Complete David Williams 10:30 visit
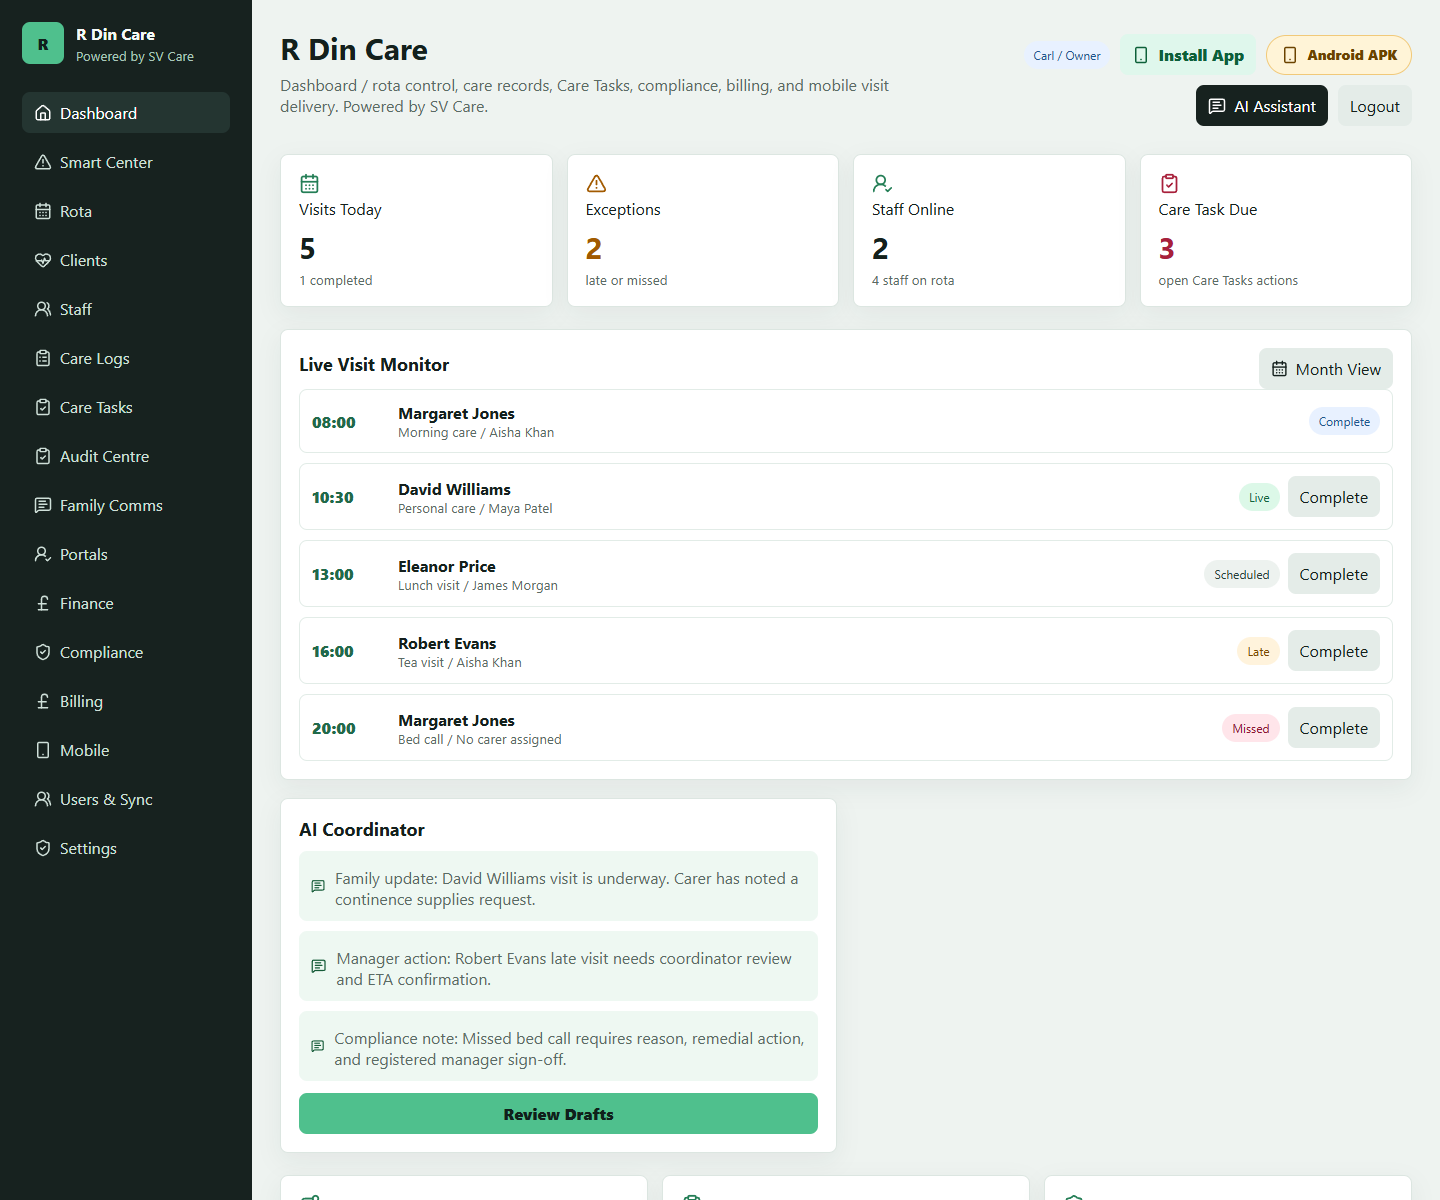This screenshot has height=1200, width=1440. click(1334, 497)
